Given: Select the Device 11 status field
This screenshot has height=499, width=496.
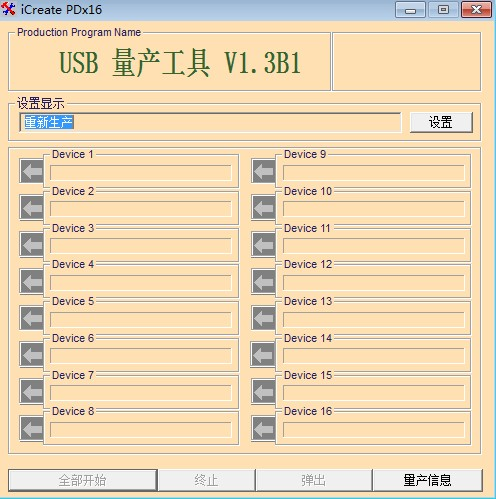Looking at the screenshot, I should [x=374, y=246].
